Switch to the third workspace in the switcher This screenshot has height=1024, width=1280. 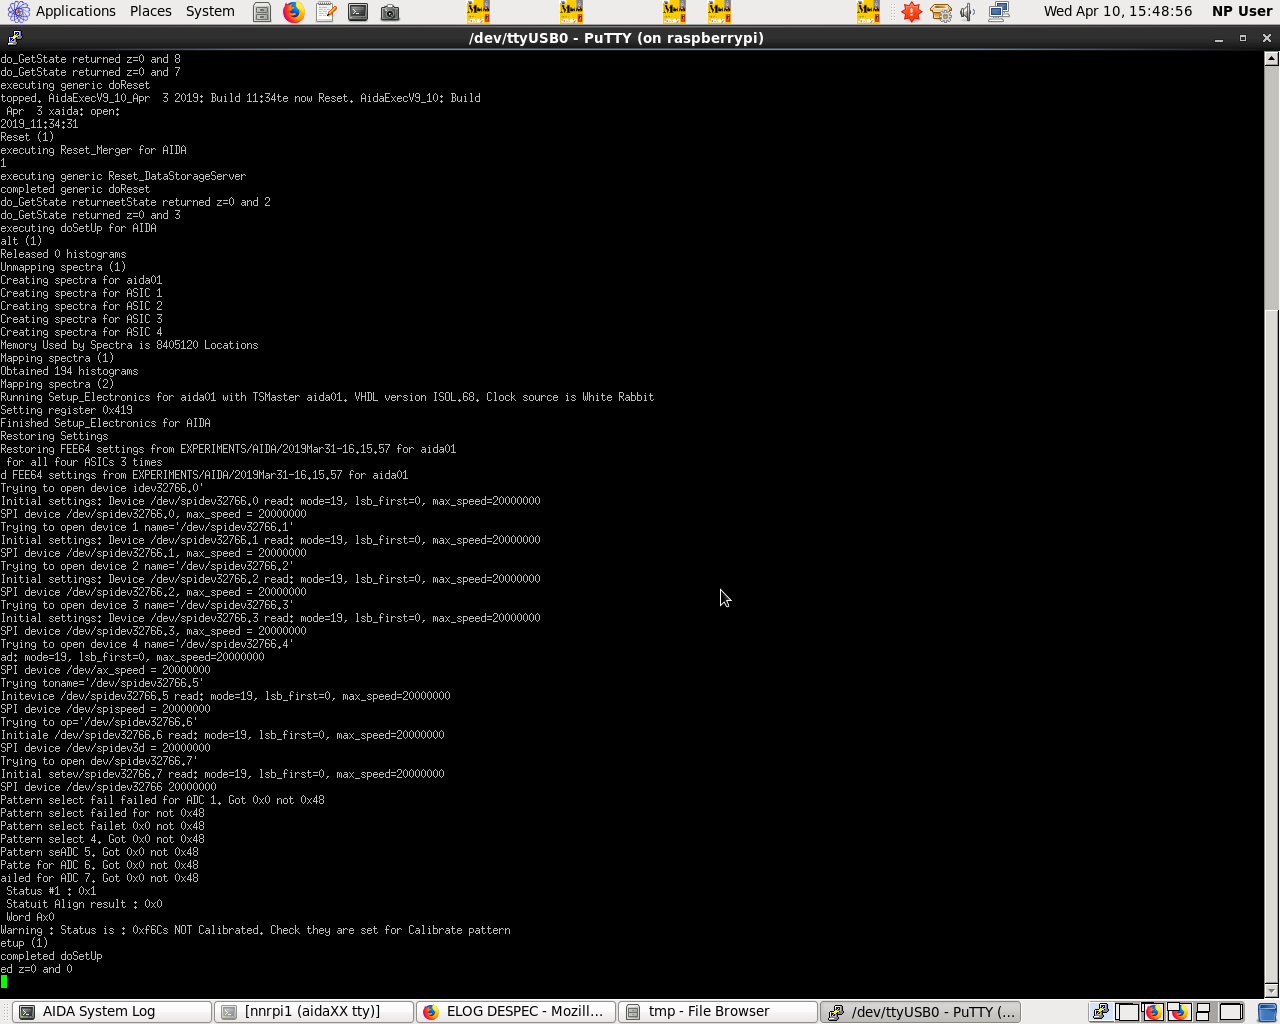(1153, 1012)
